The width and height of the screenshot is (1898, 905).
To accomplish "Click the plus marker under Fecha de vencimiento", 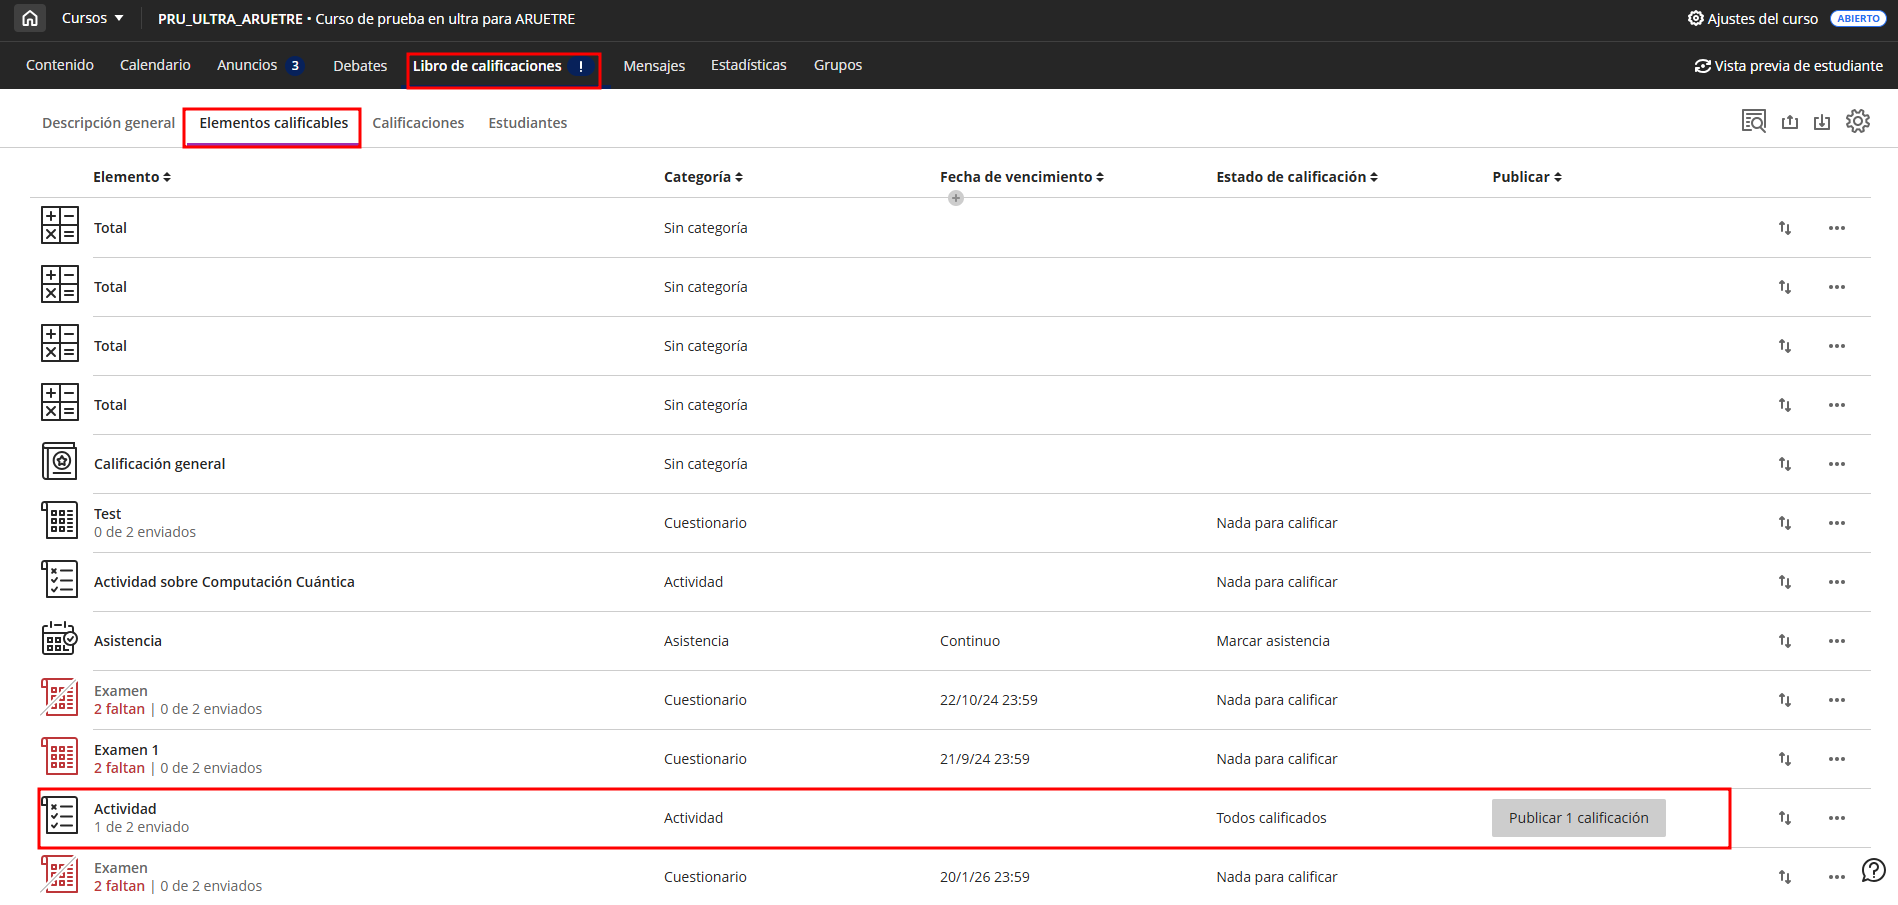I will (956, 198).
